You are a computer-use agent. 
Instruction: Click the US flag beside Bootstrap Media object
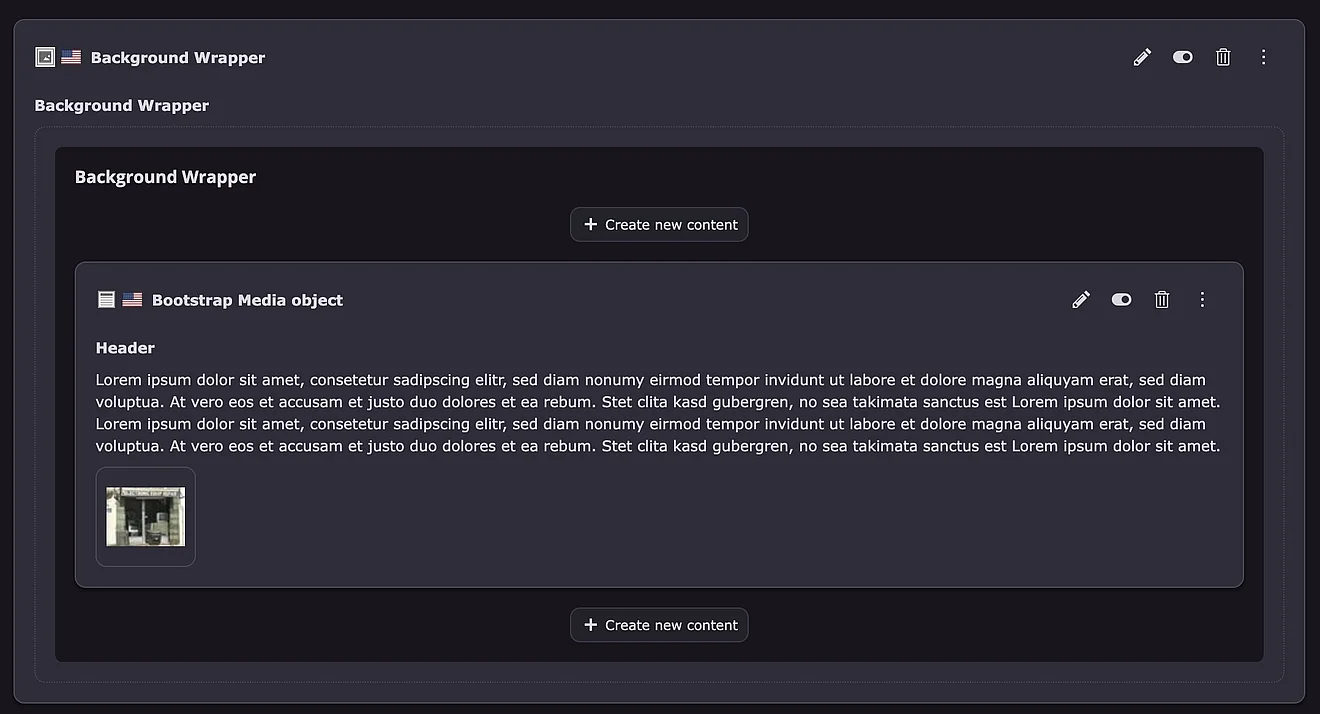(132, 299)
